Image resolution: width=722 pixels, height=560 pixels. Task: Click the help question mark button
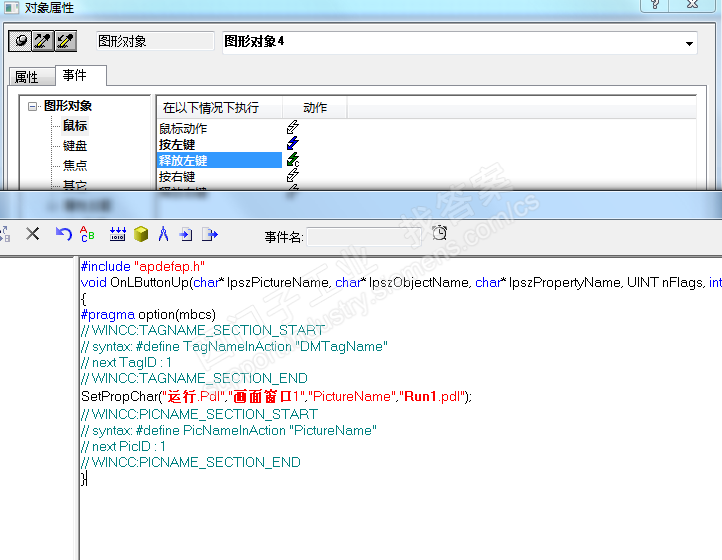655,5
